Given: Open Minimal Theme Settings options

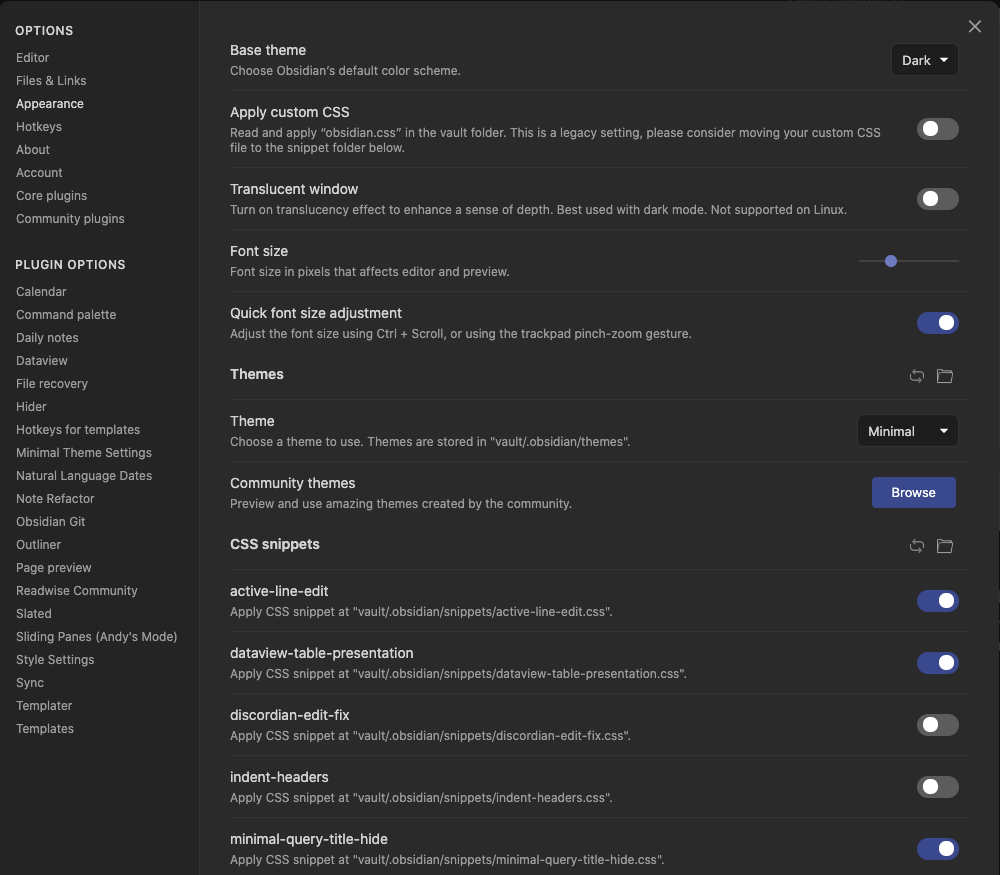Looking at the screenshot, I should (x=83, y=452).
